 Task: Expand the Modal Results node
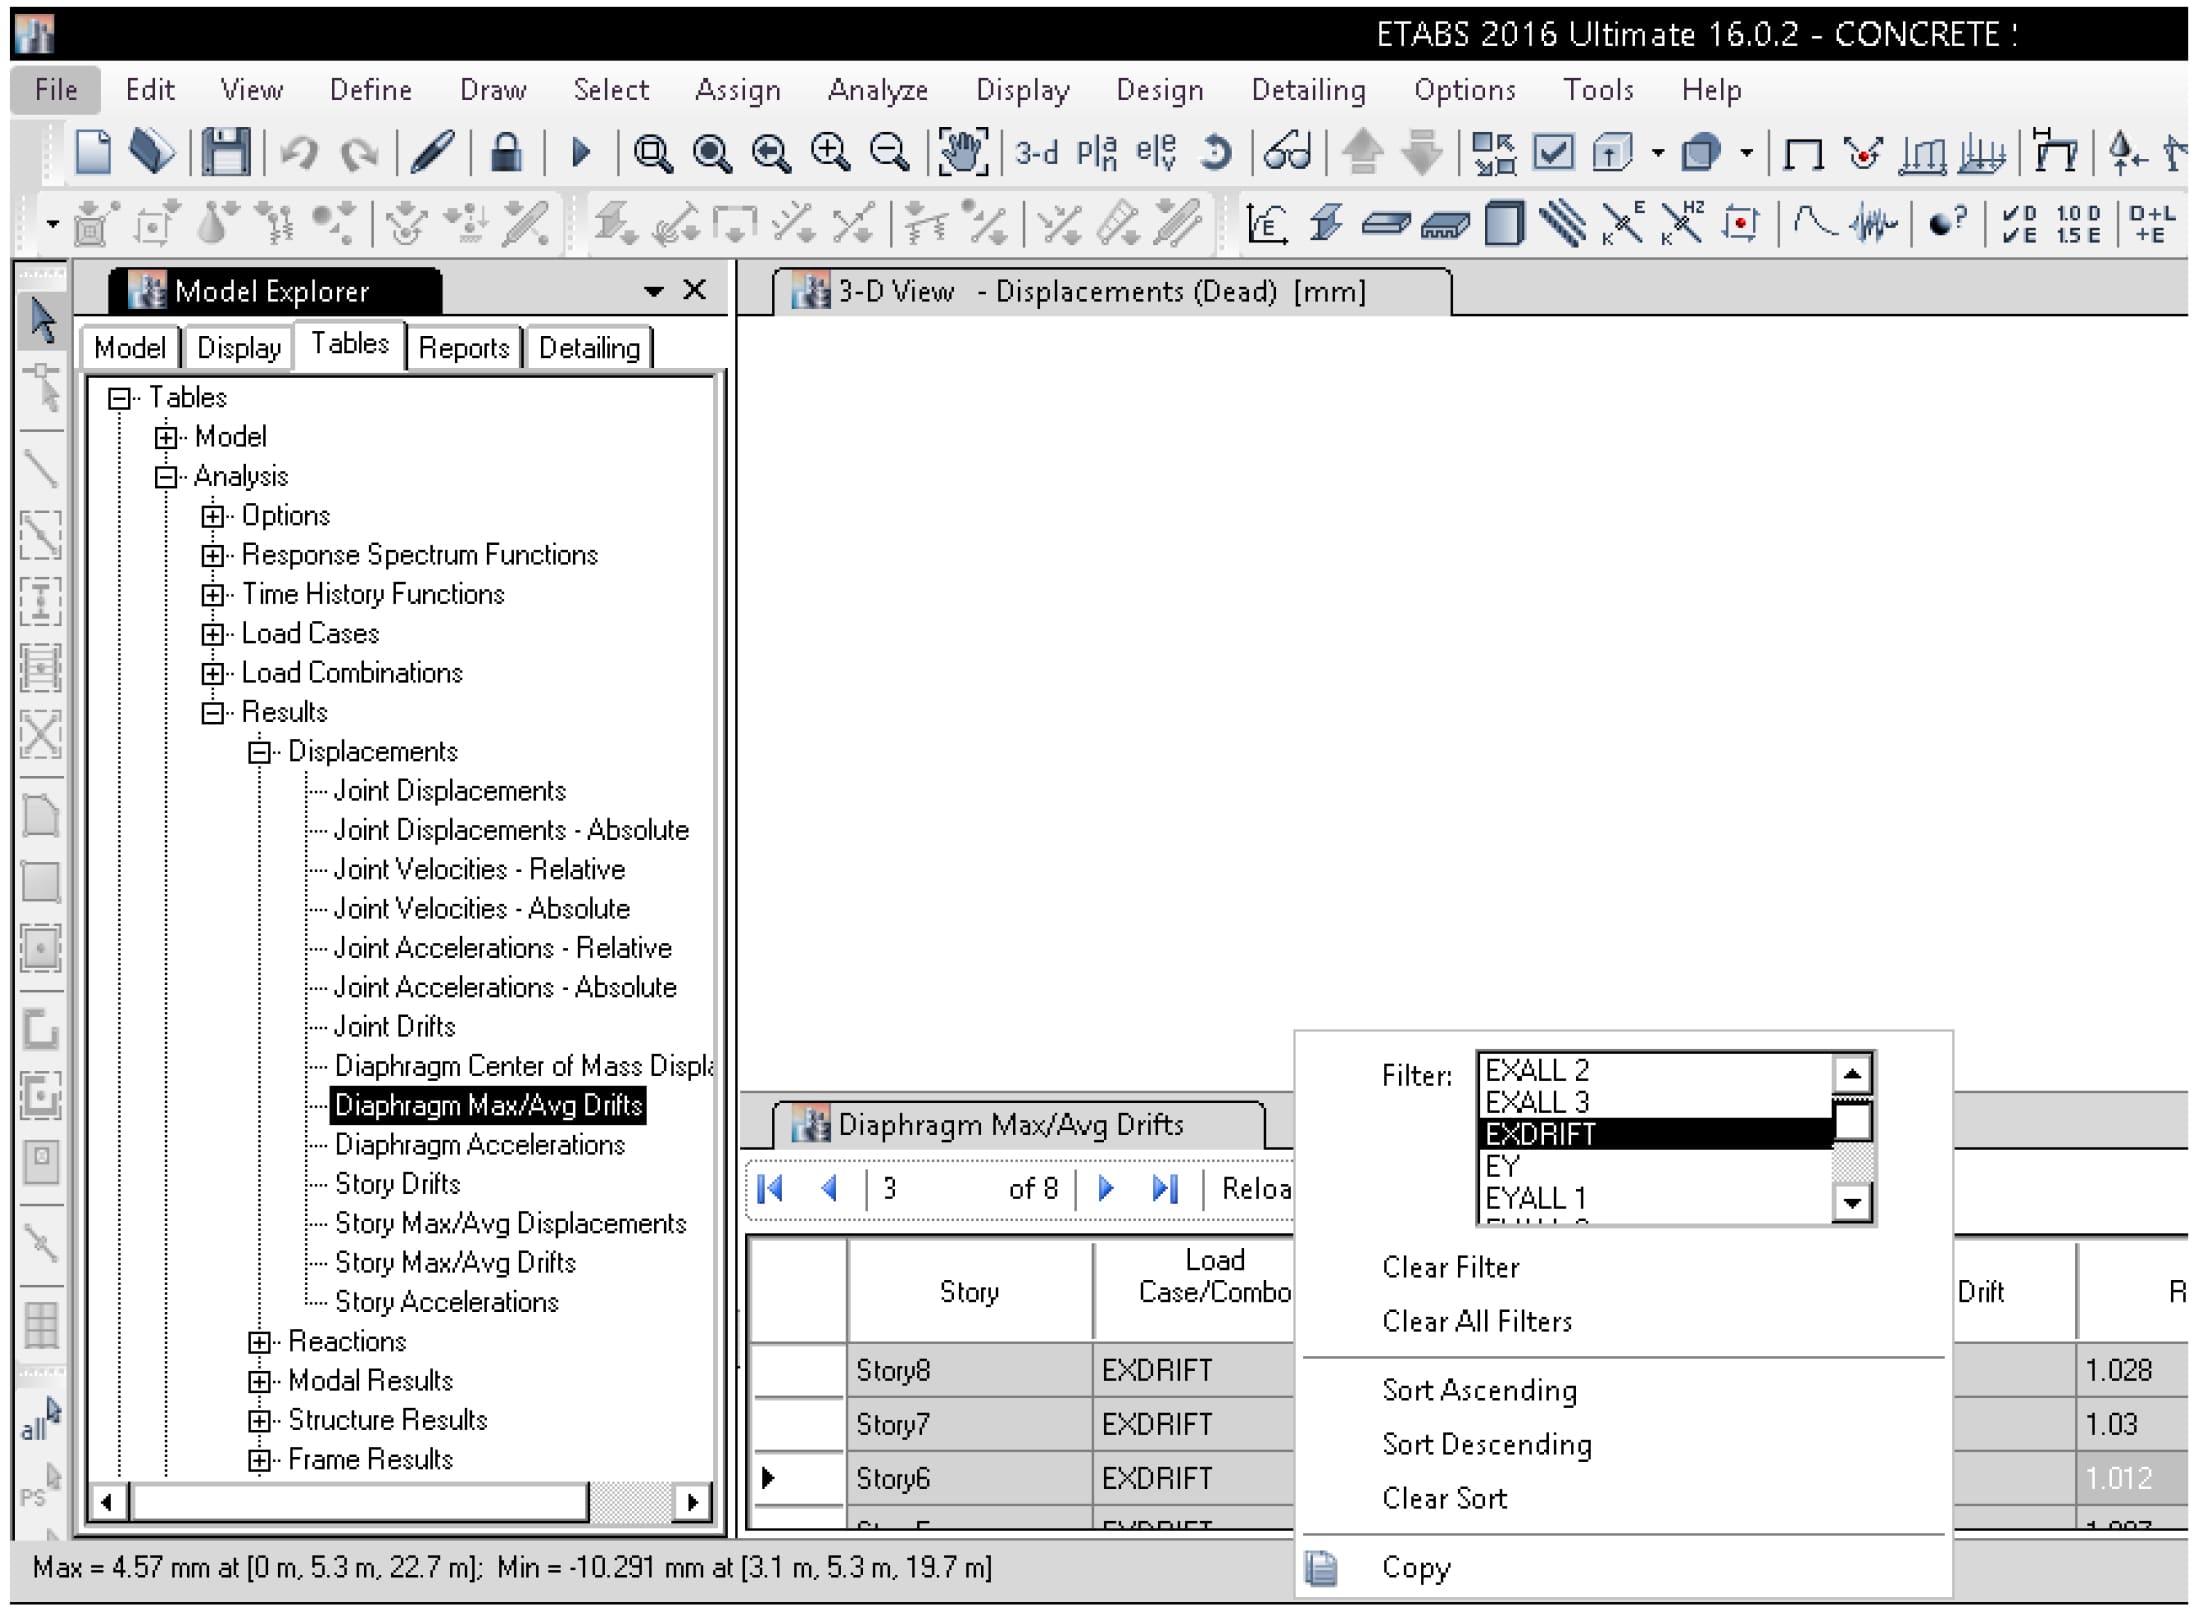tap(259, 1381)
